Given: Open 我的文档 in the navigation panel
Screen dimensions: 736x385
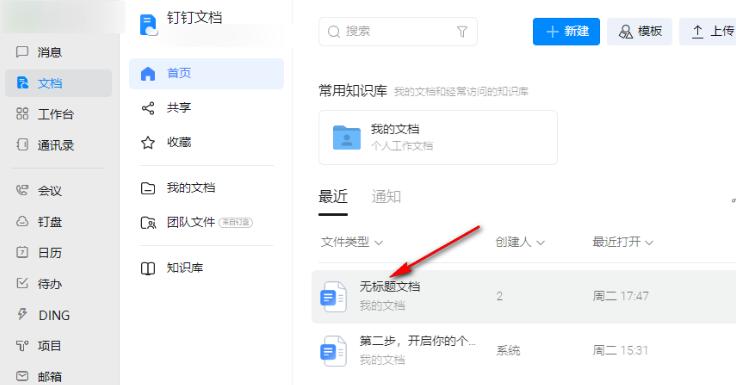Looking at the screenshot, I should [x=178, y=188].
